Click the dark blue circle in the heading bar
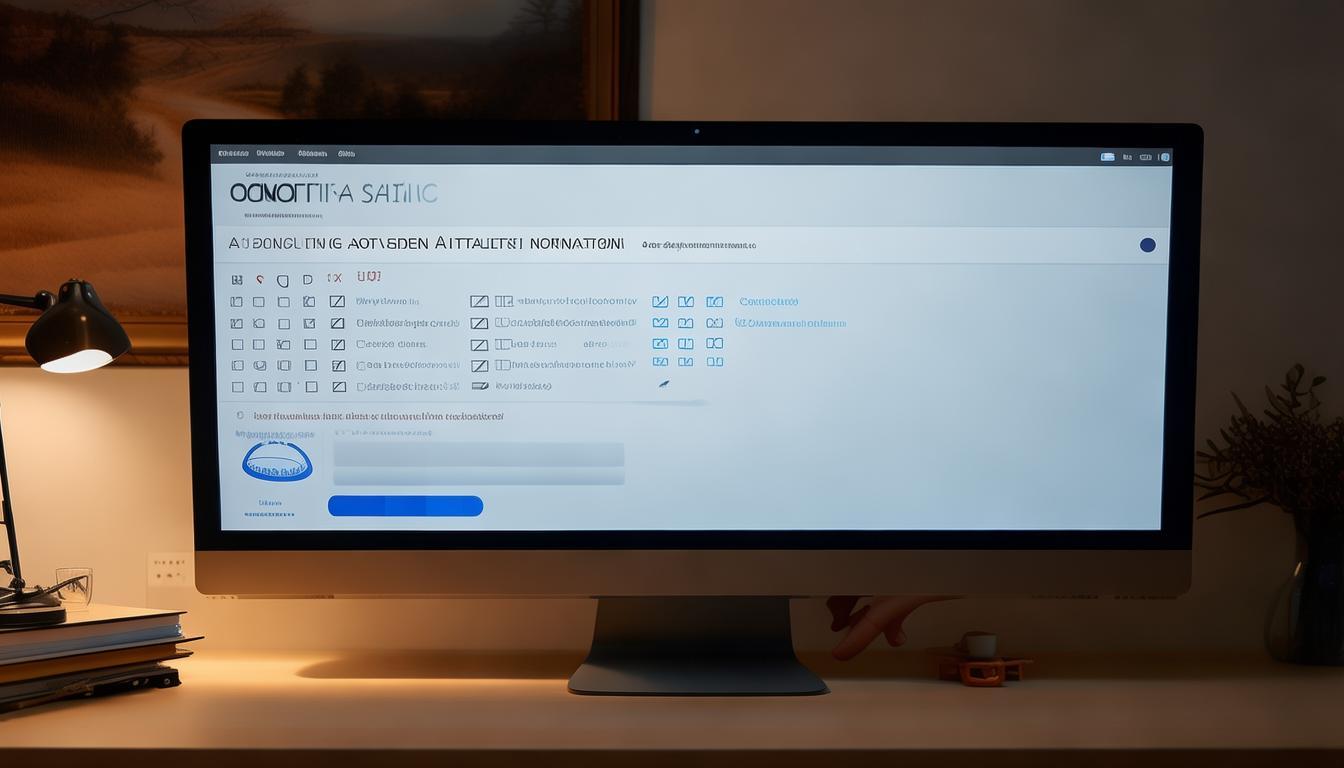Image resolution: width=1344 pixels, height=768 pixels. [x=1147, y=245]
